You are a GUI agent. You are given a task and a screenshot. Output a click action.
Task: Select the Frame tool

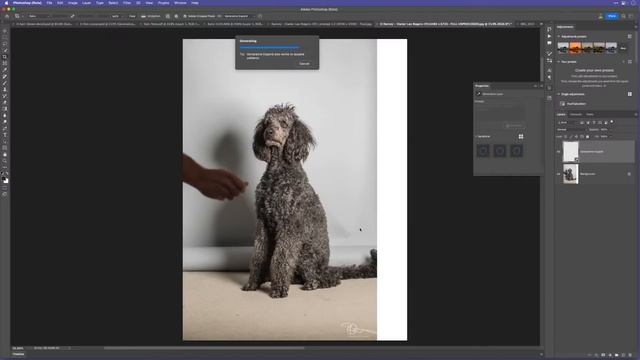point(5,64)
